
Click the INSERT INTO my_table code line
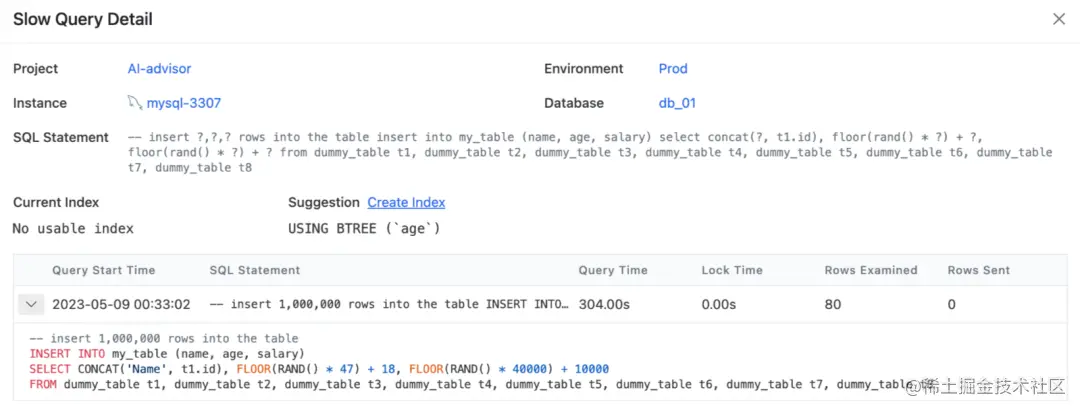(x=167, y=354)
